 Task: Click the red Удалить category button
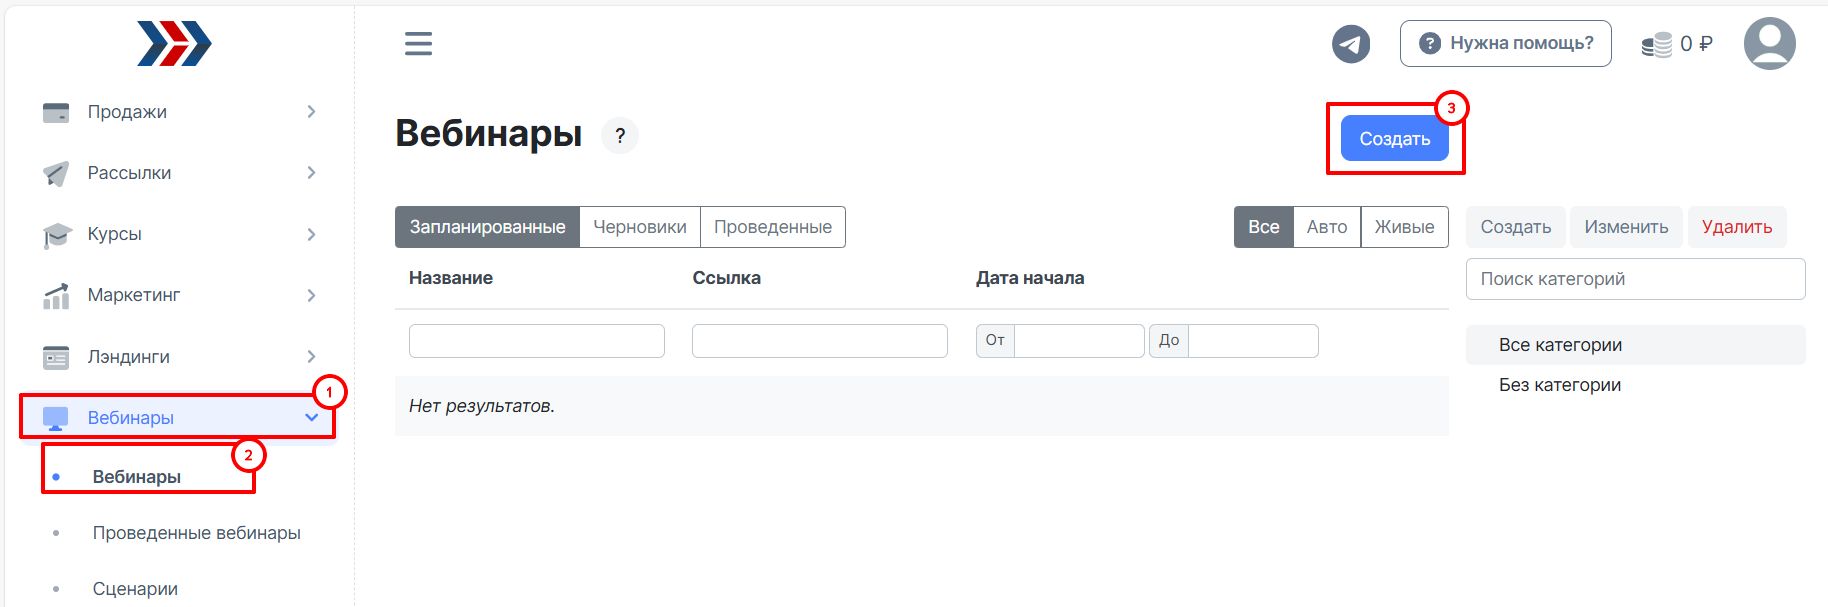click(1737, 227)
